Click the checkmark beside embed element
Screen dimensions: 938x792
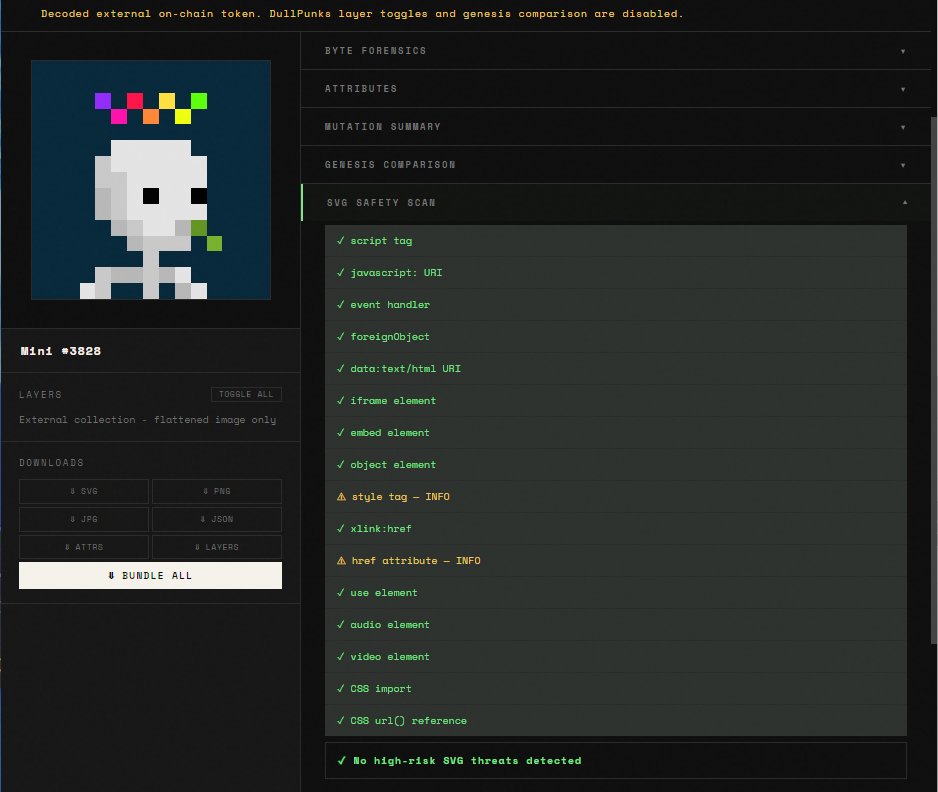tap(340, 432)
